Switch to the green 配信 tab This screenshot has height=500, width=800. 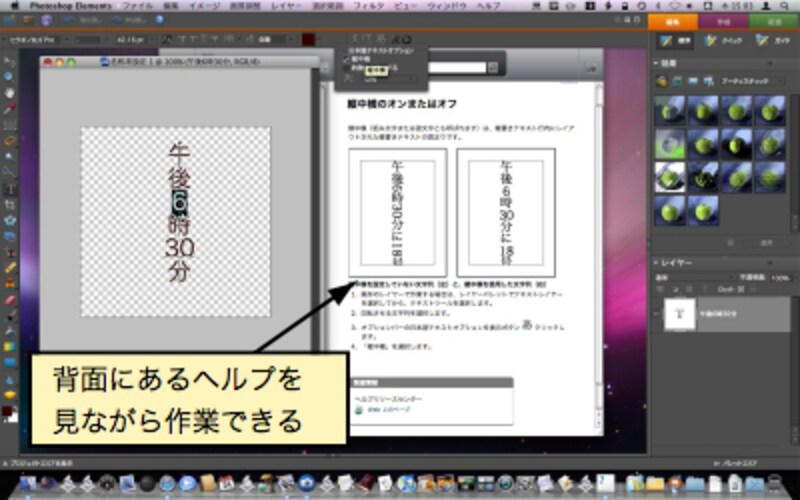(x=774, y=22)
